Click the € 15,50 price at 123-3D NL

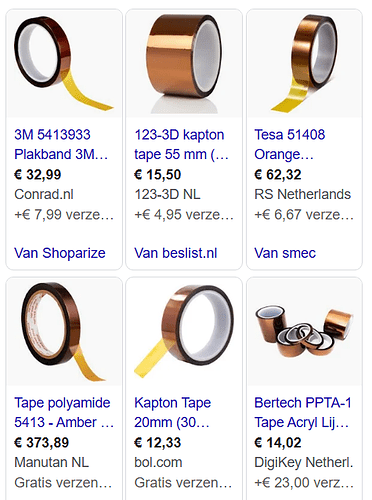(158, 175)
